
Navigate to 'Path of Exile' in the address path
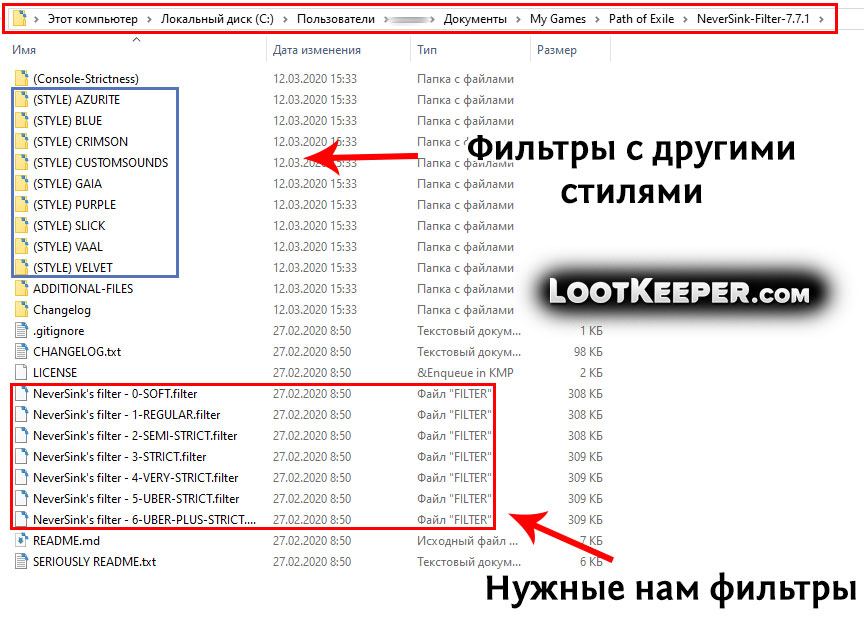(641, 19)
